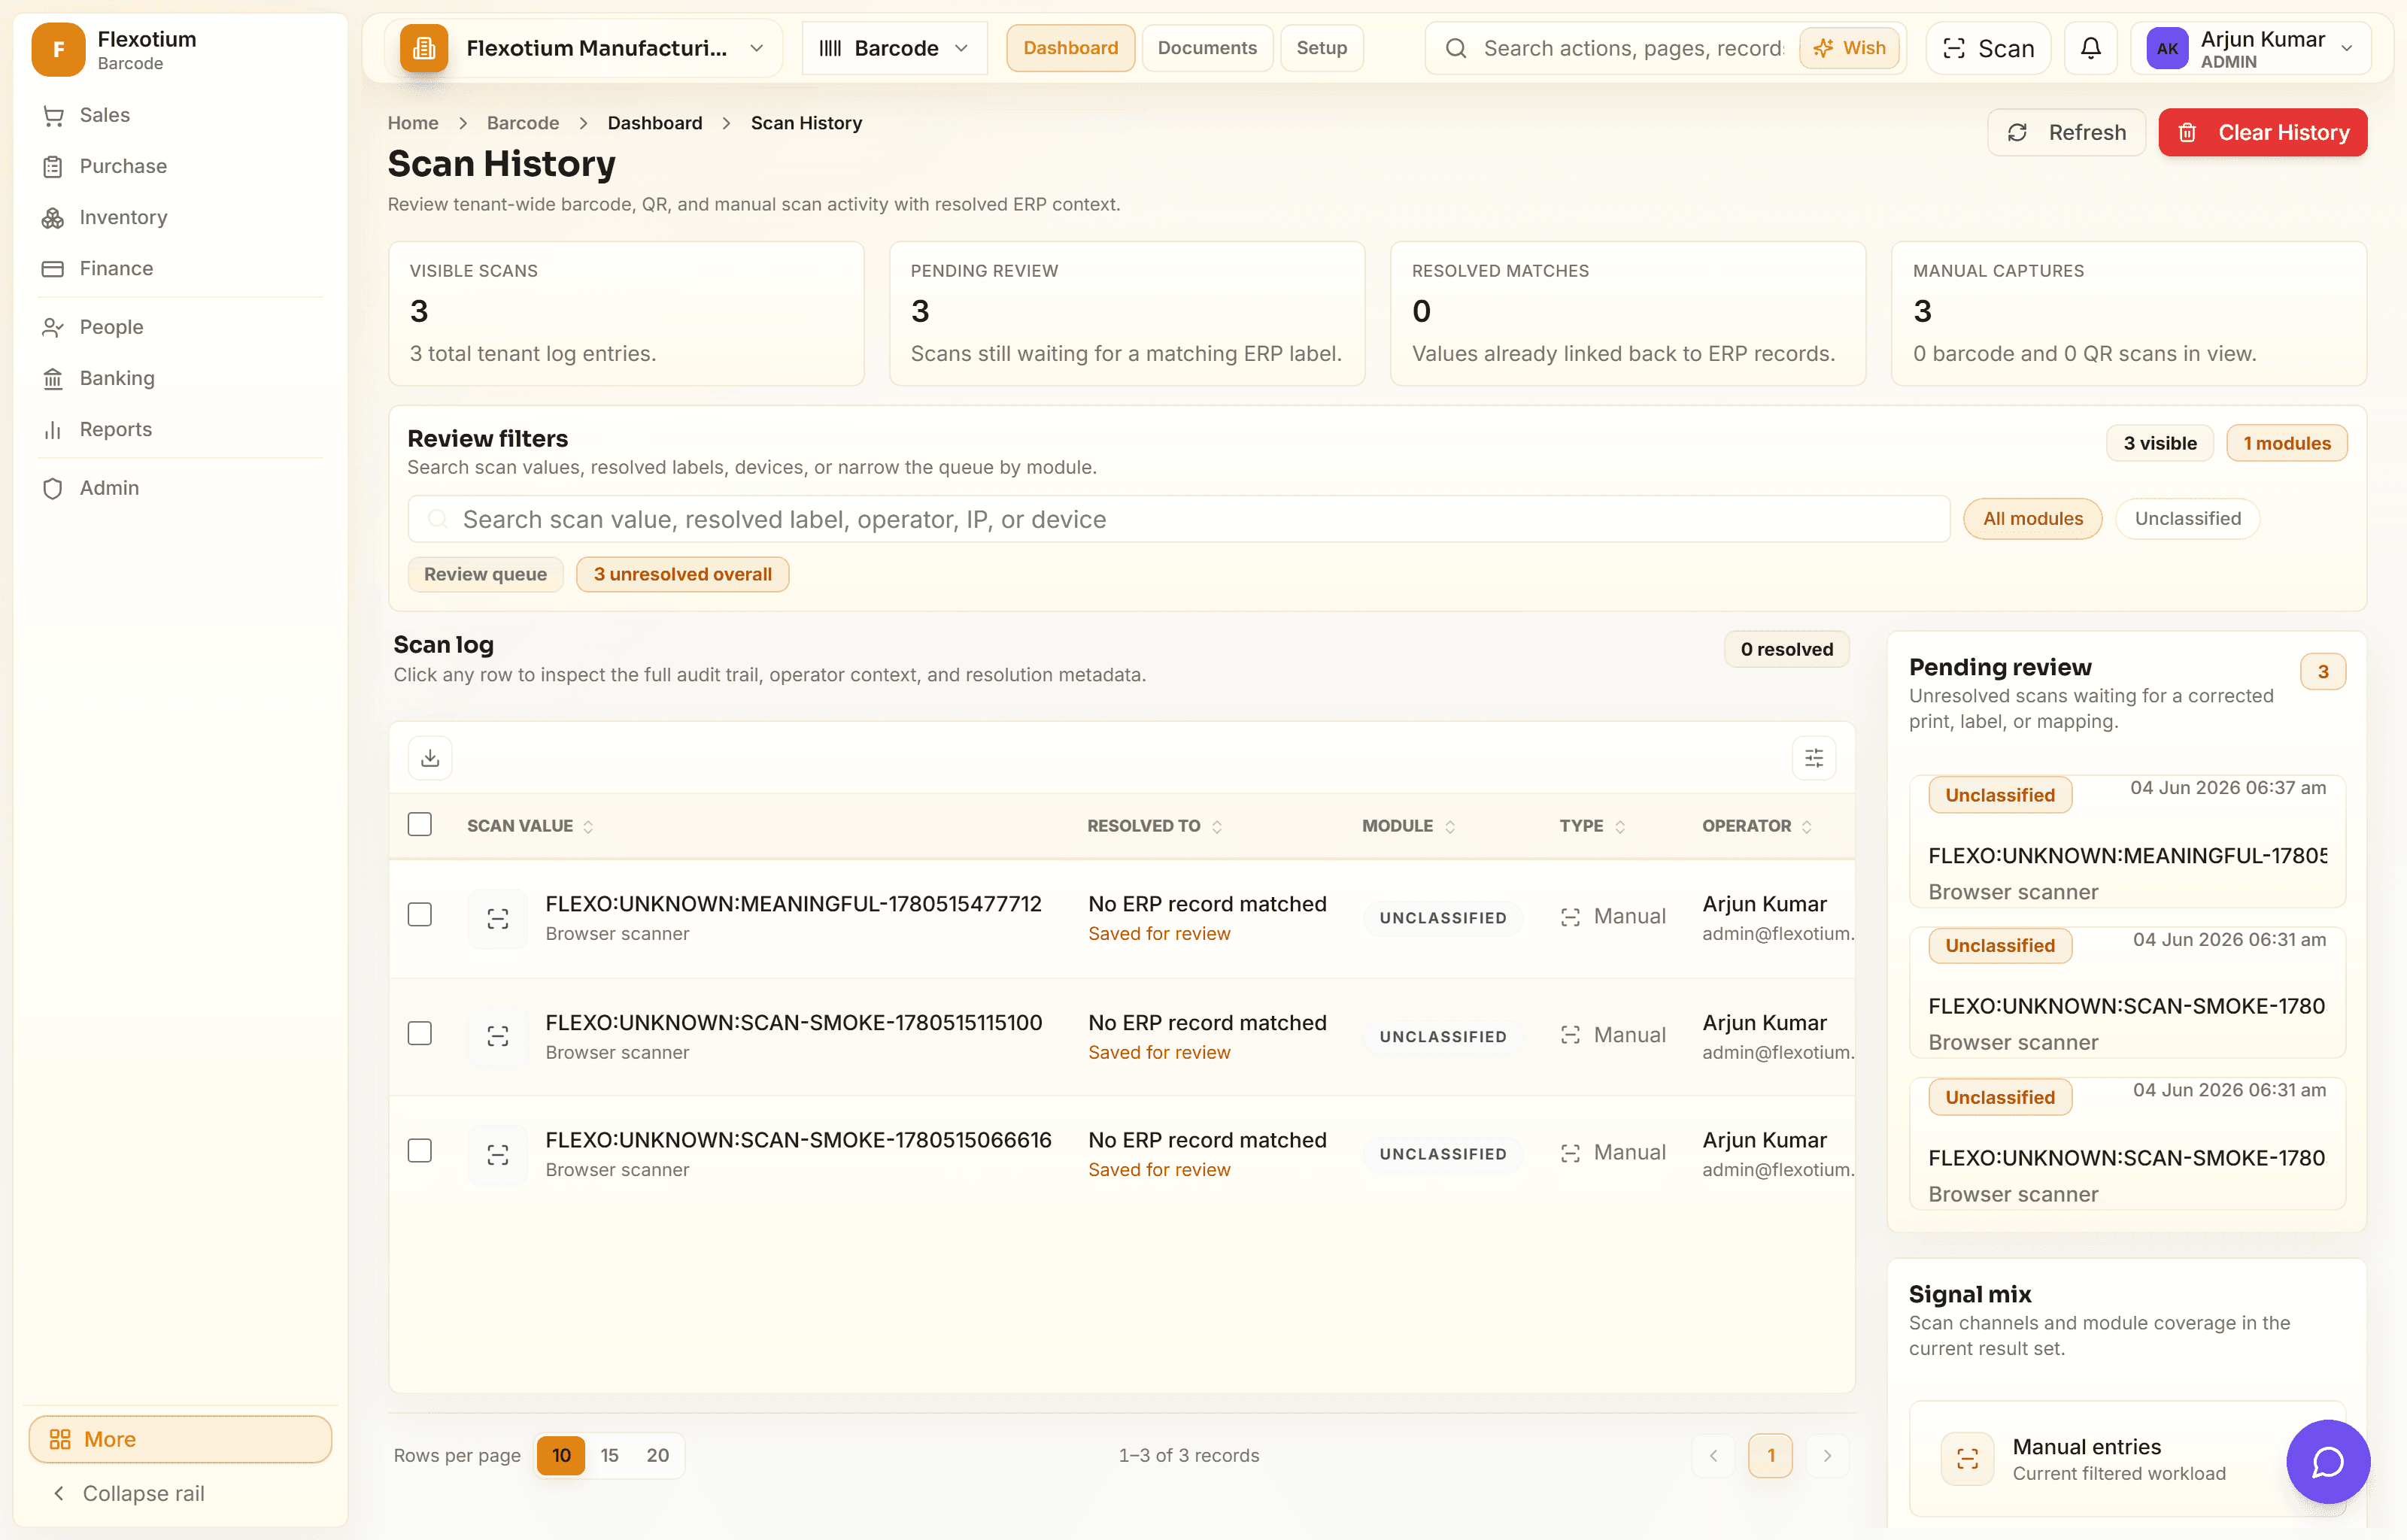The image size is (2407, 1540).
Task: Select Unclassified filter chip
Action: 2187,518
